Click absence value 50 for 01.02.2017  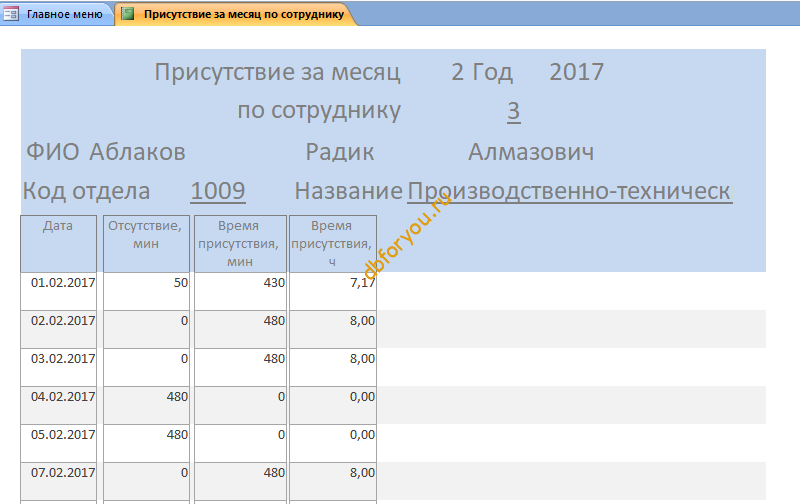(146, 291)
